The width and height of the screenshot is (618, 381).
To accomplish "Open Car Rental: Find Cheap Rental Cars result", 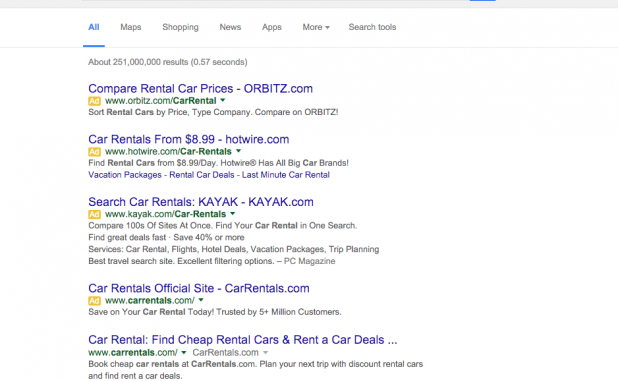I will click(x=243, y=340).
